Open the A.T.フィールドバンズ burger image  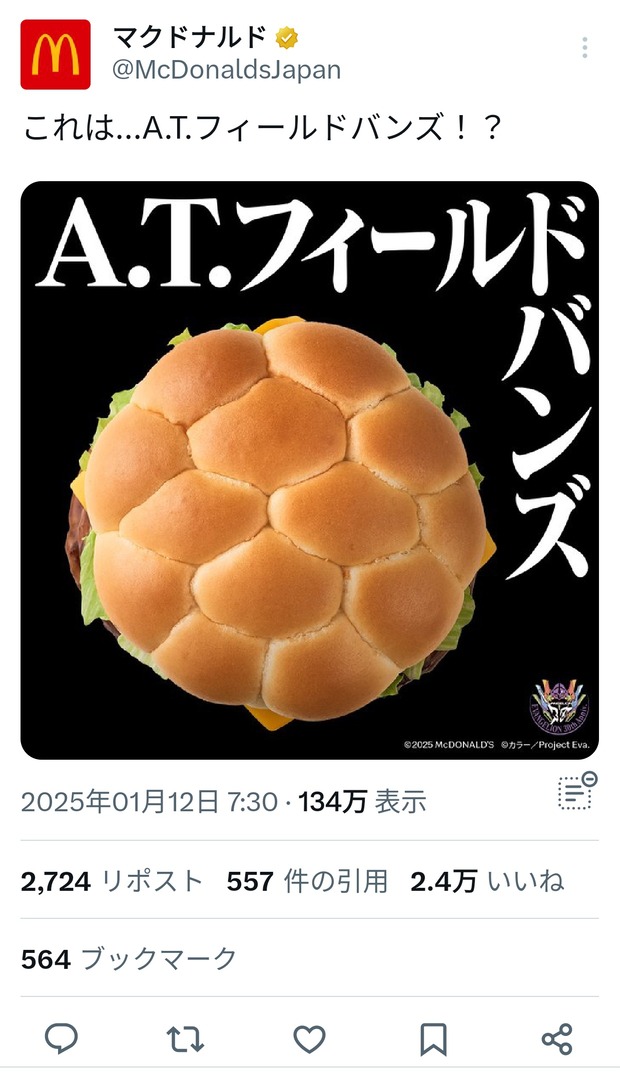pos(310,470)
